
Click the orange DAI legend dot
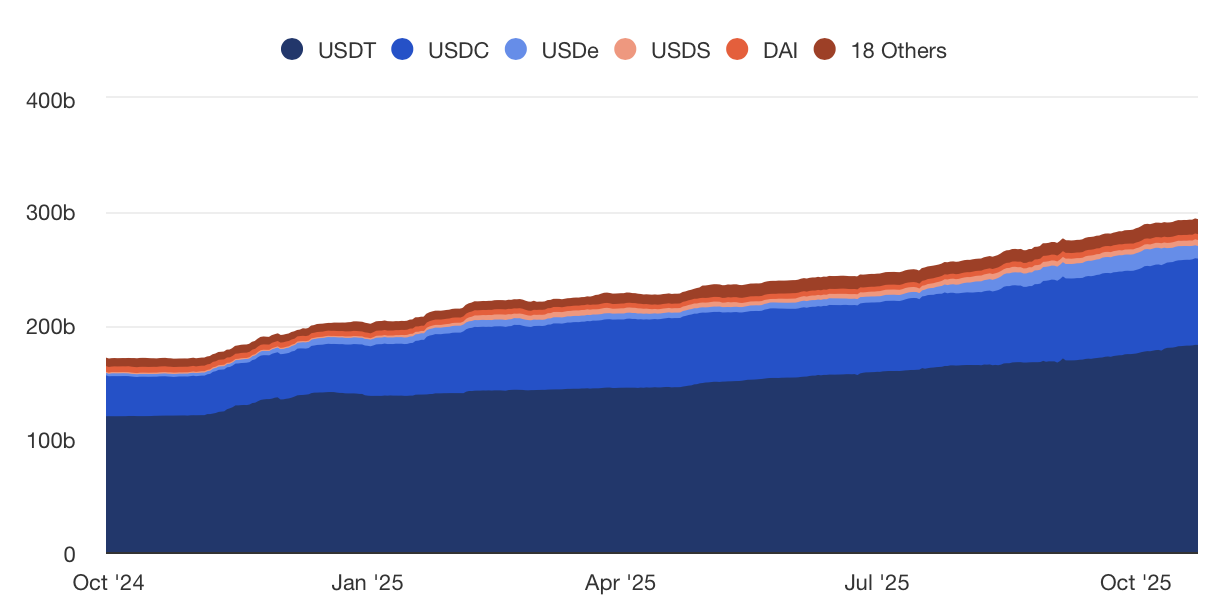click(x=738, y=50)
